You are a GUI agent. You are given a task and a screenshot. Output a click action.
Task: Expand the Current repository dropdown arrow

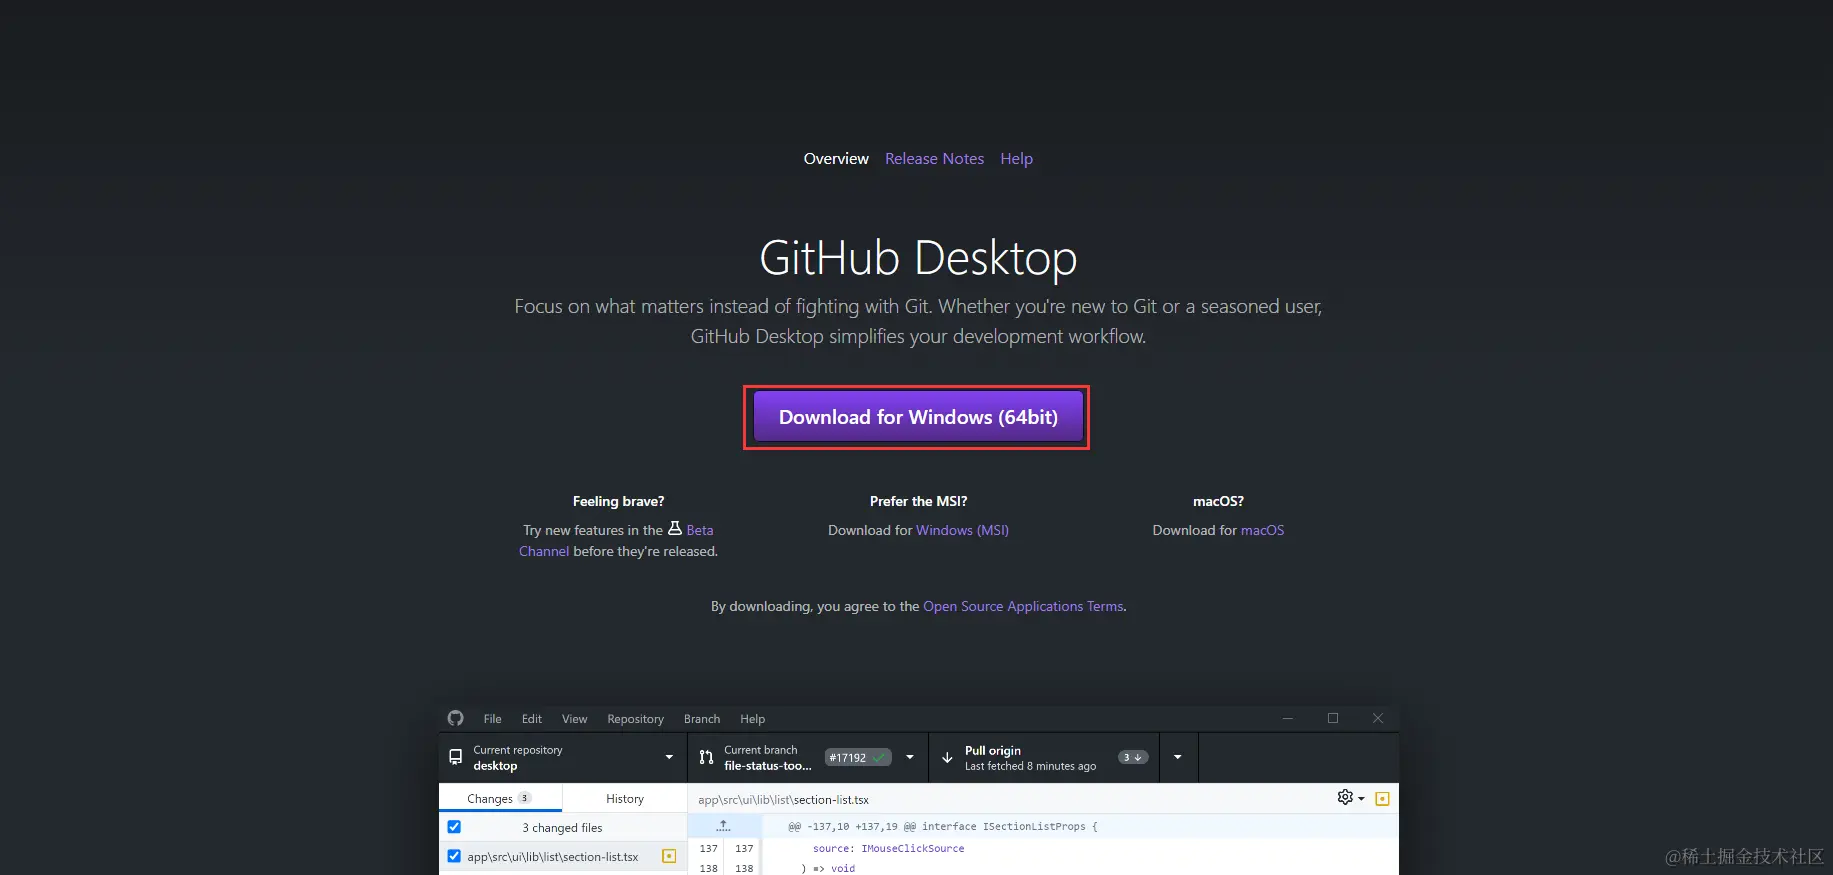coord(669,757)
